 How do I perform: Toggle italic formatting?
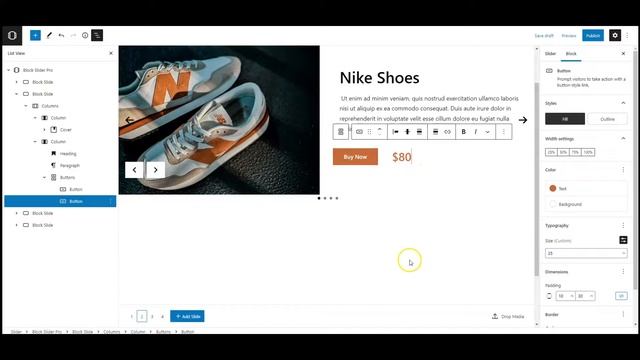(x=476, y=132)
